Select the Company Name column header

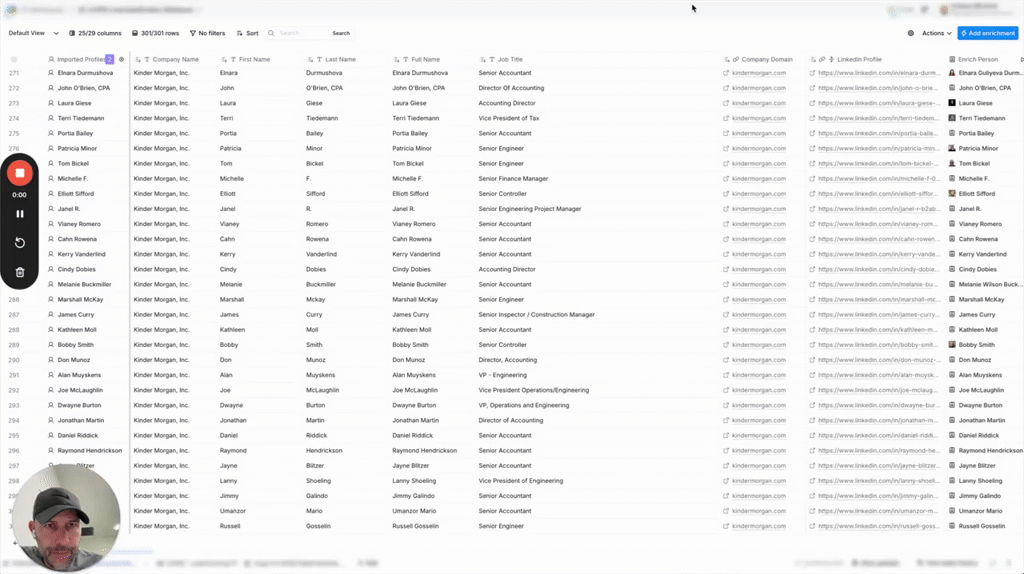click(175, 60)
